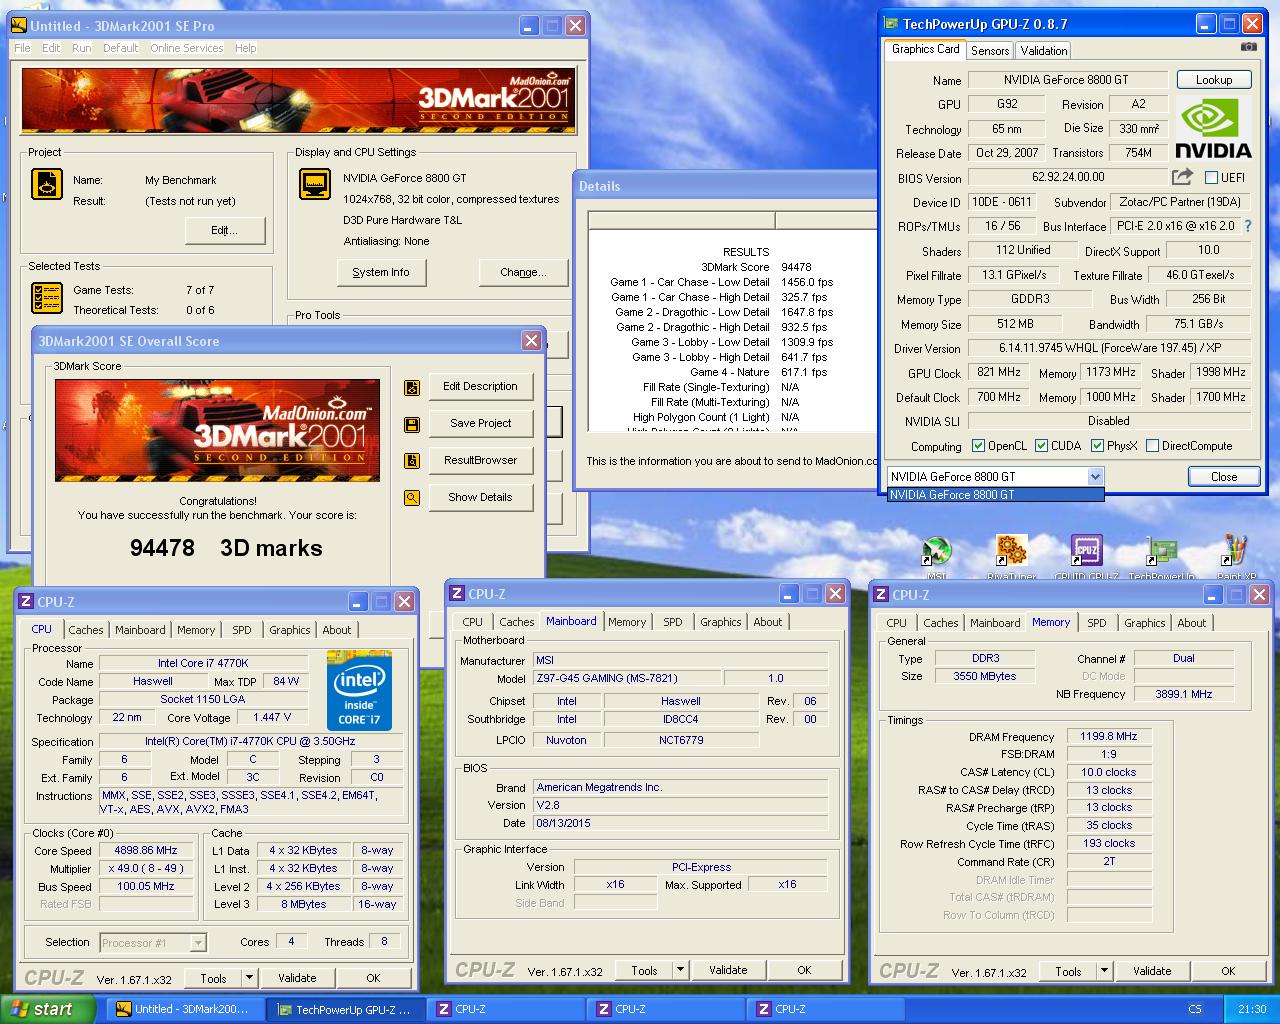Click Validate in the CPU tab window
Screen dimensions: 1280x1024
297,978
